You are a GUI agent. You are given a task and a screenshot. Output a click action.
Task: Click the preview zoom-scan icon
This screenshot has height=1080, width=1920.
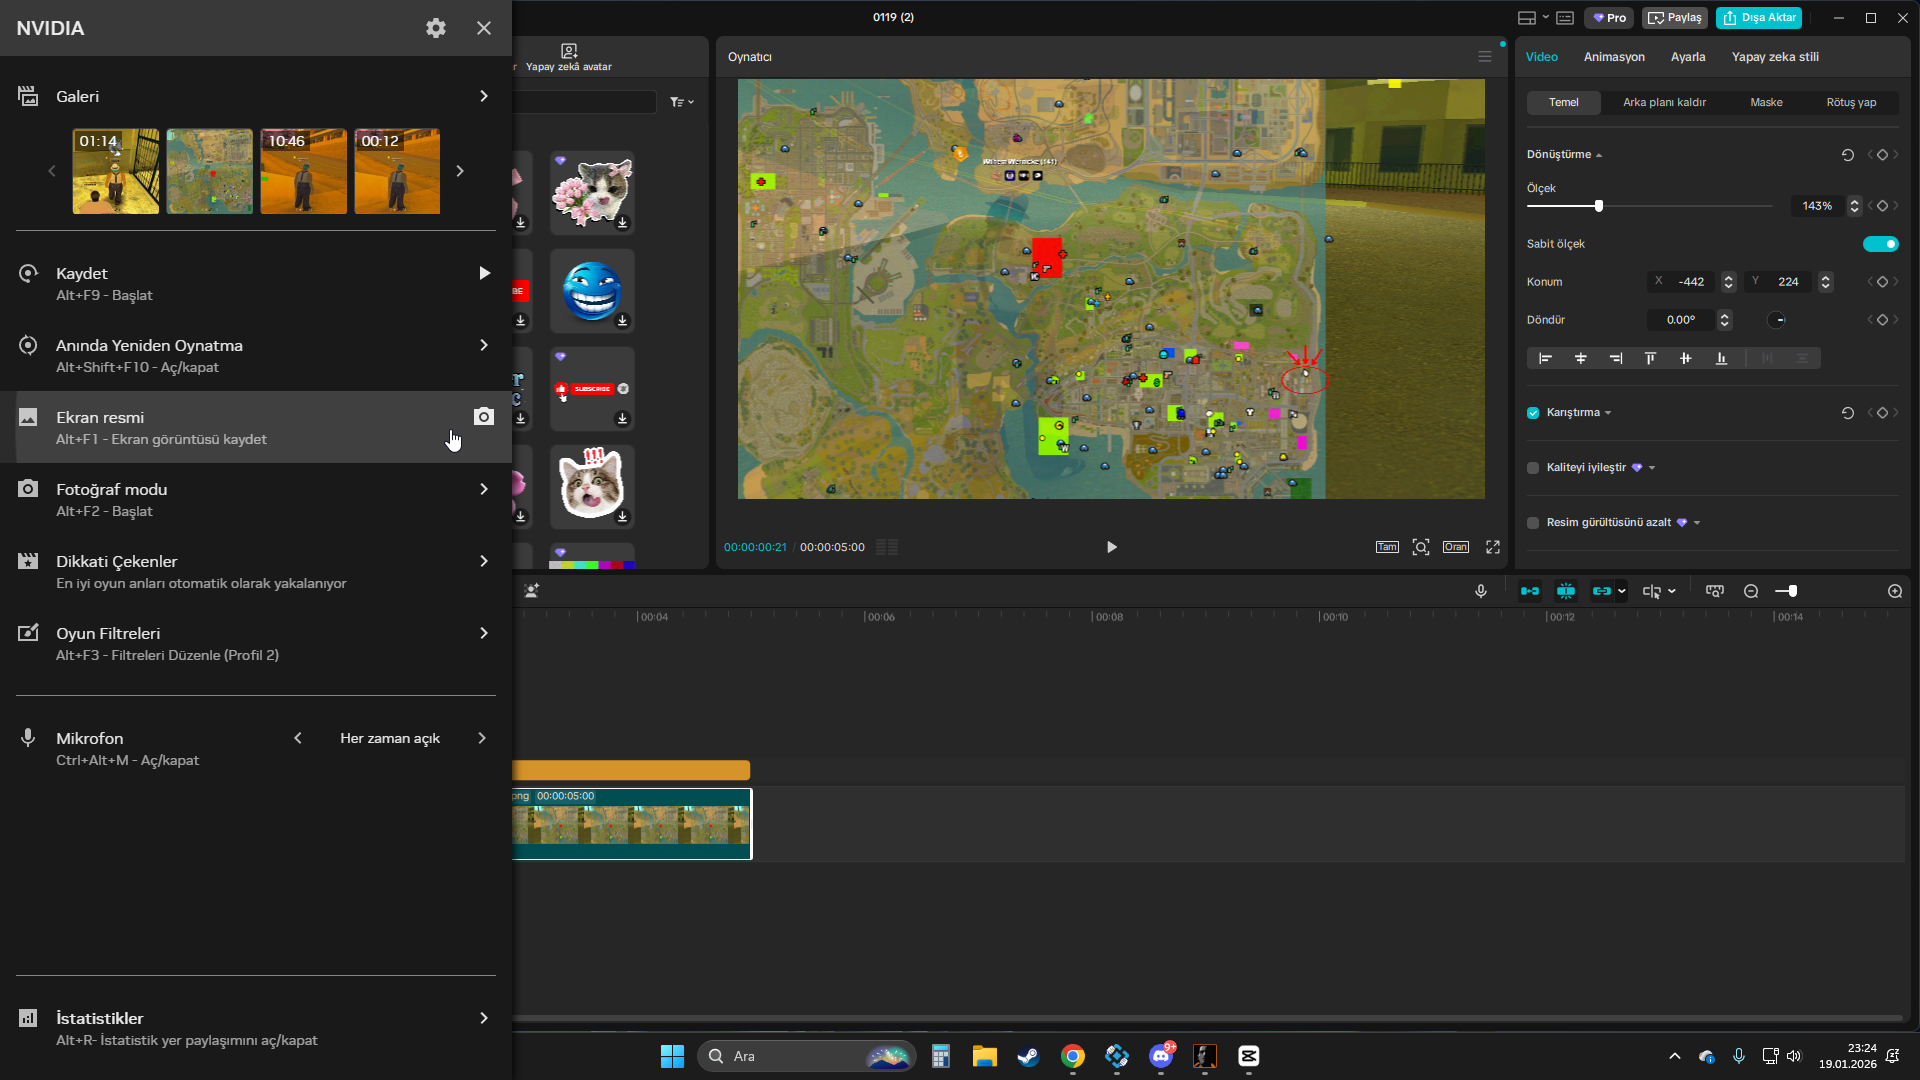[x=1421, y=547]
